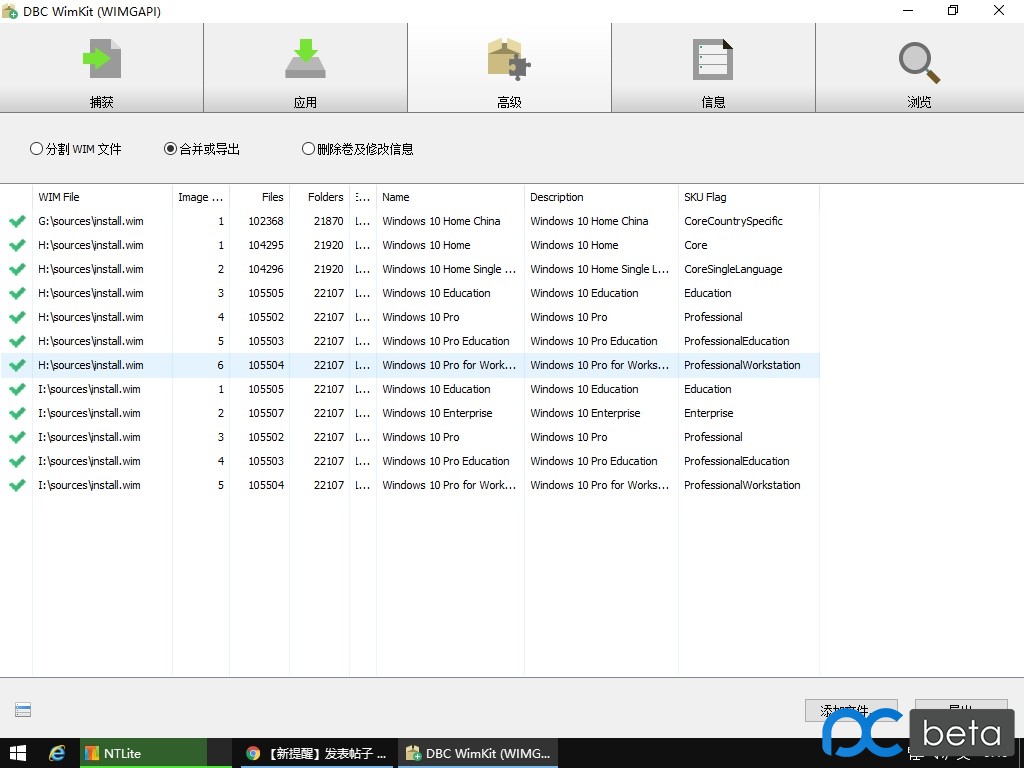The image size is (1024, 768).
Task: Launch Internet Explorer from taskbar
Action: (57, 753)
